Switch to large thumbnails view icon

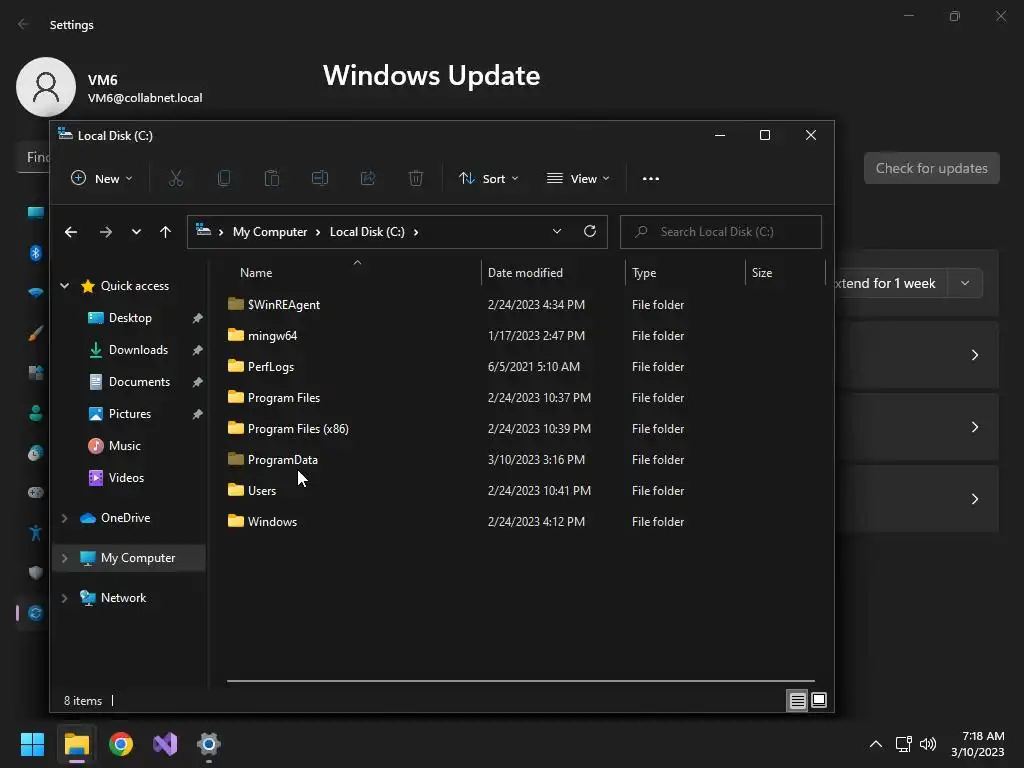click(818, 701)
